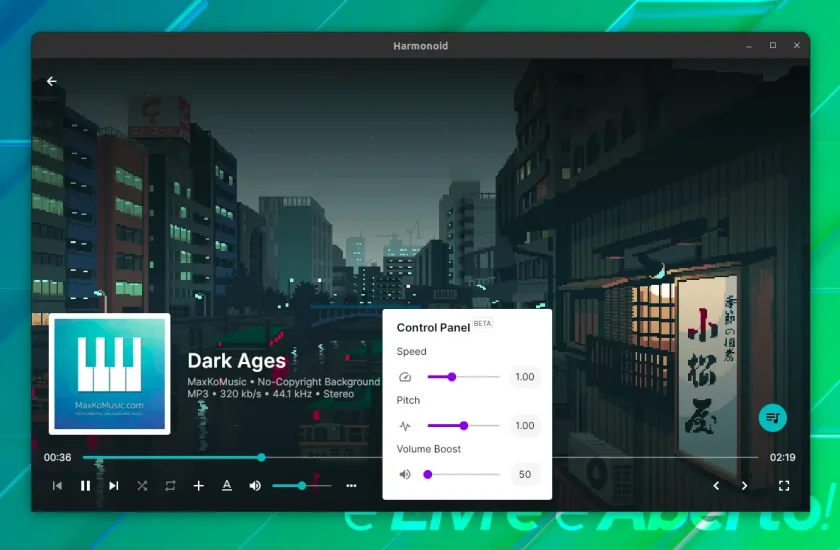Toggle repeat mode

tap(170, 486)
